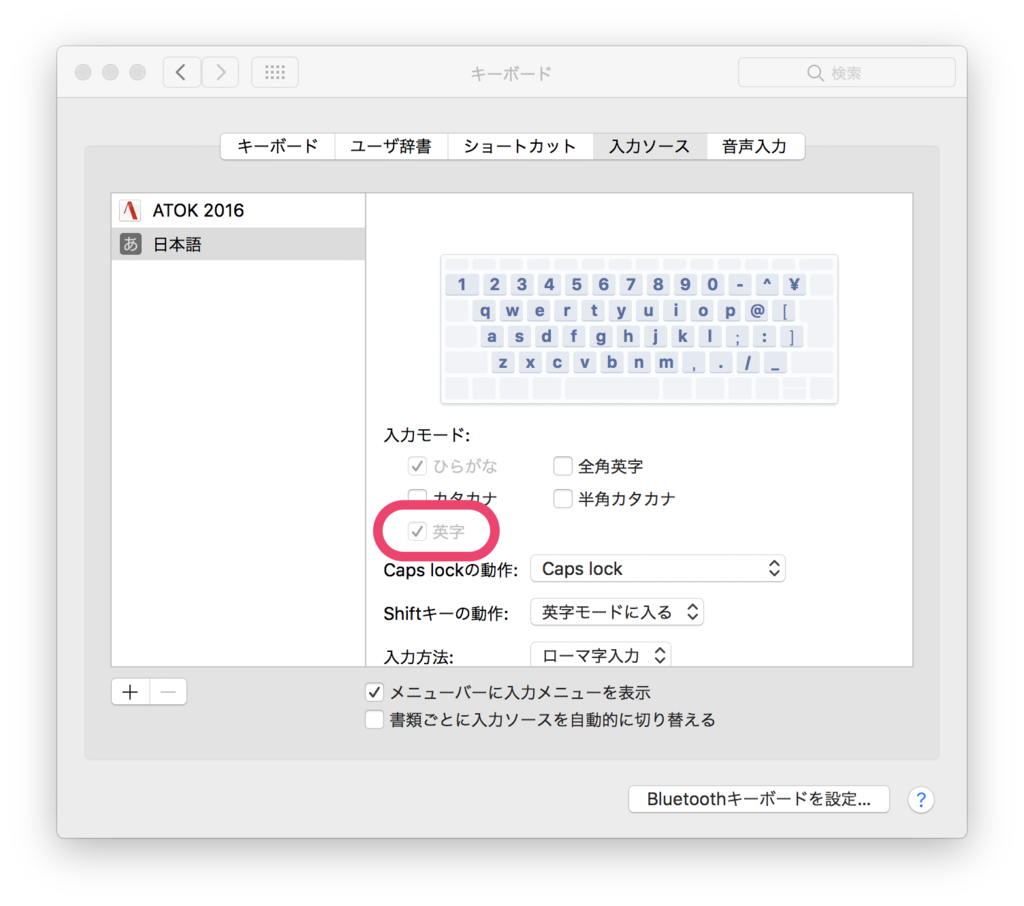This screenshot has height=906, width=1024.
Task: Click the あ icon next to 日本語
Action: click(x=130, y=243)
